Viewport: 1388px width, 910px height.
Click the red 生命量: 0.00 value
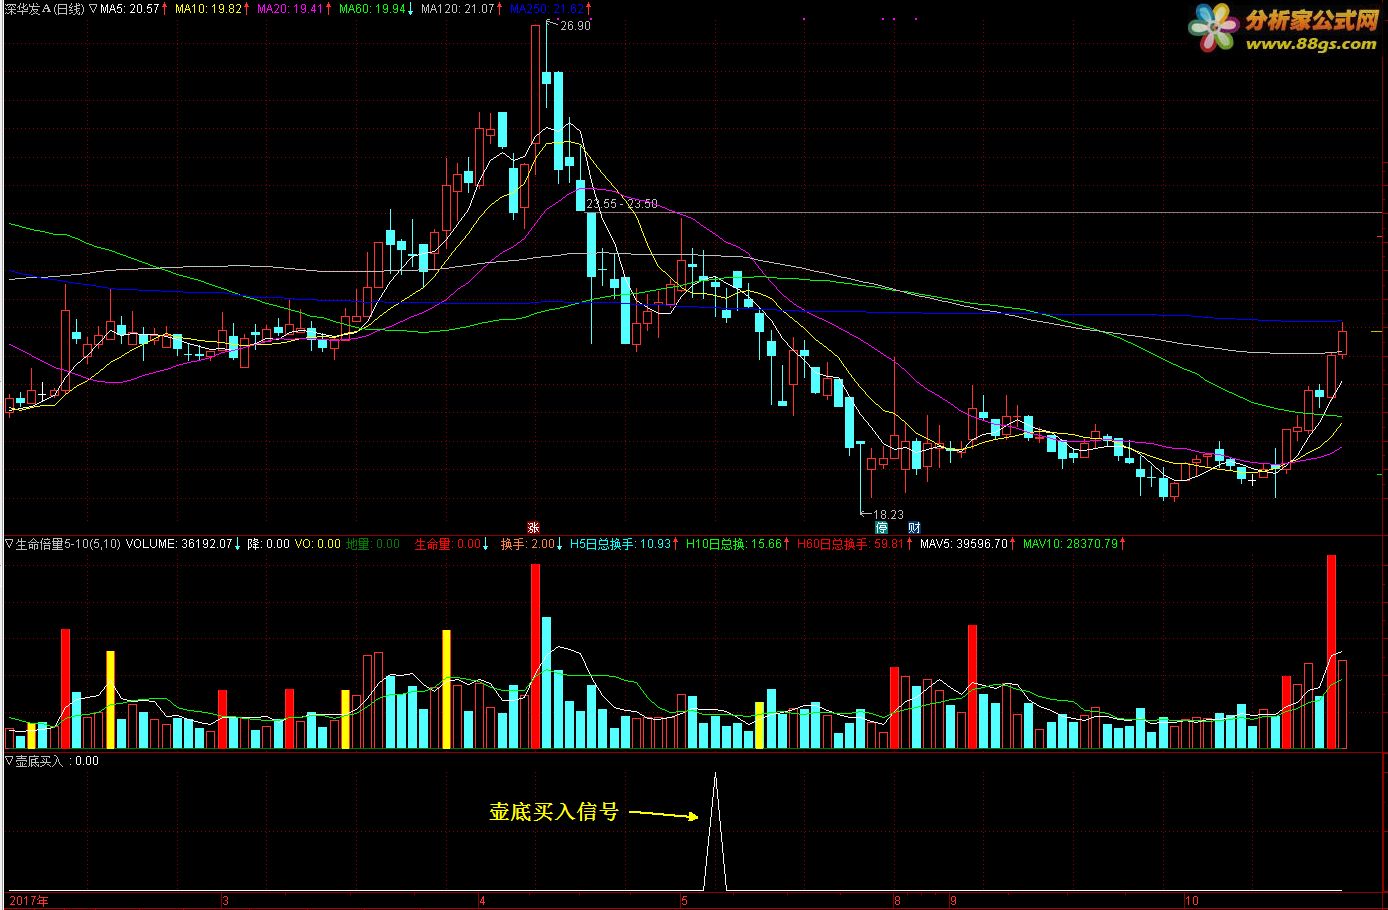(447, 544)
